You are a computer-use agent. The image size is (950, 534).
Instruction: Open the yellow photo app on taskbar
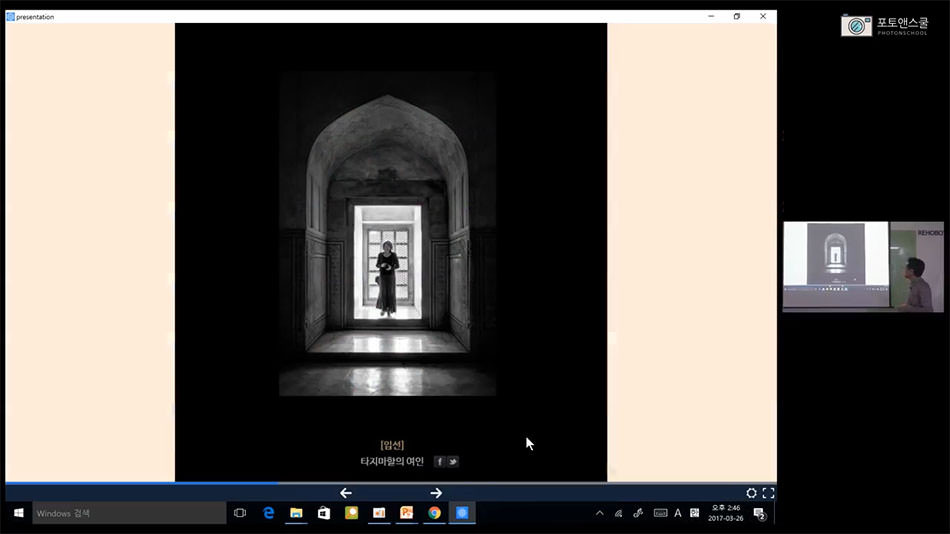click(351, 513)
